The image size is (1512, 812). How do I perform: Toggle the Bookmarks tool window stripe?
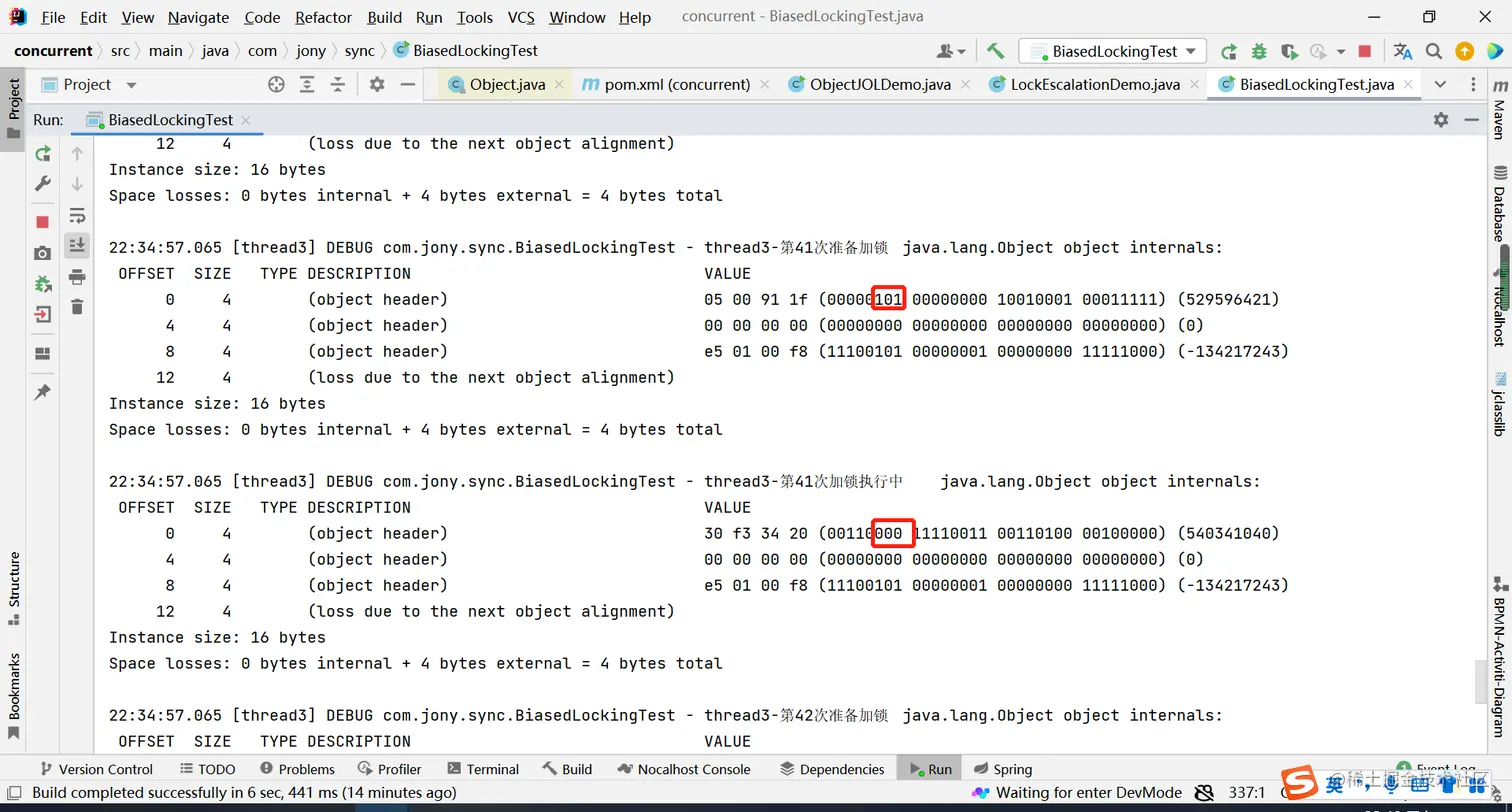click(14, 696)
